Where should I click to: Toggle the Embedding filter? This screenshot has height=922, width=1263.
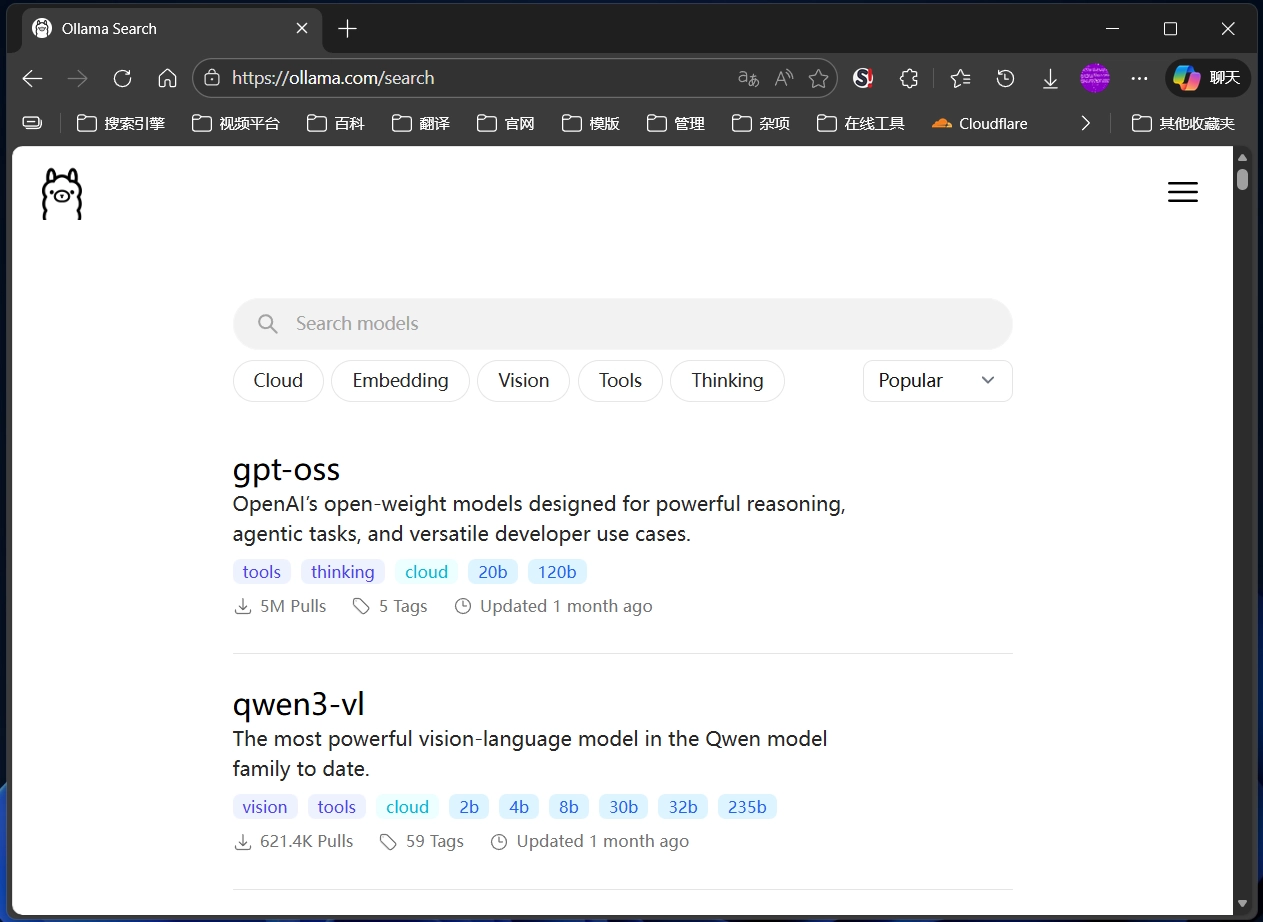(x=400, y=381)
